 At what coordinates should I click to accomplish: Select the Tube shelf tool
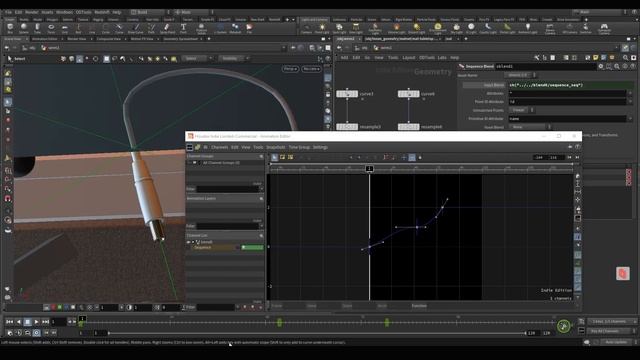click(37, 28)
